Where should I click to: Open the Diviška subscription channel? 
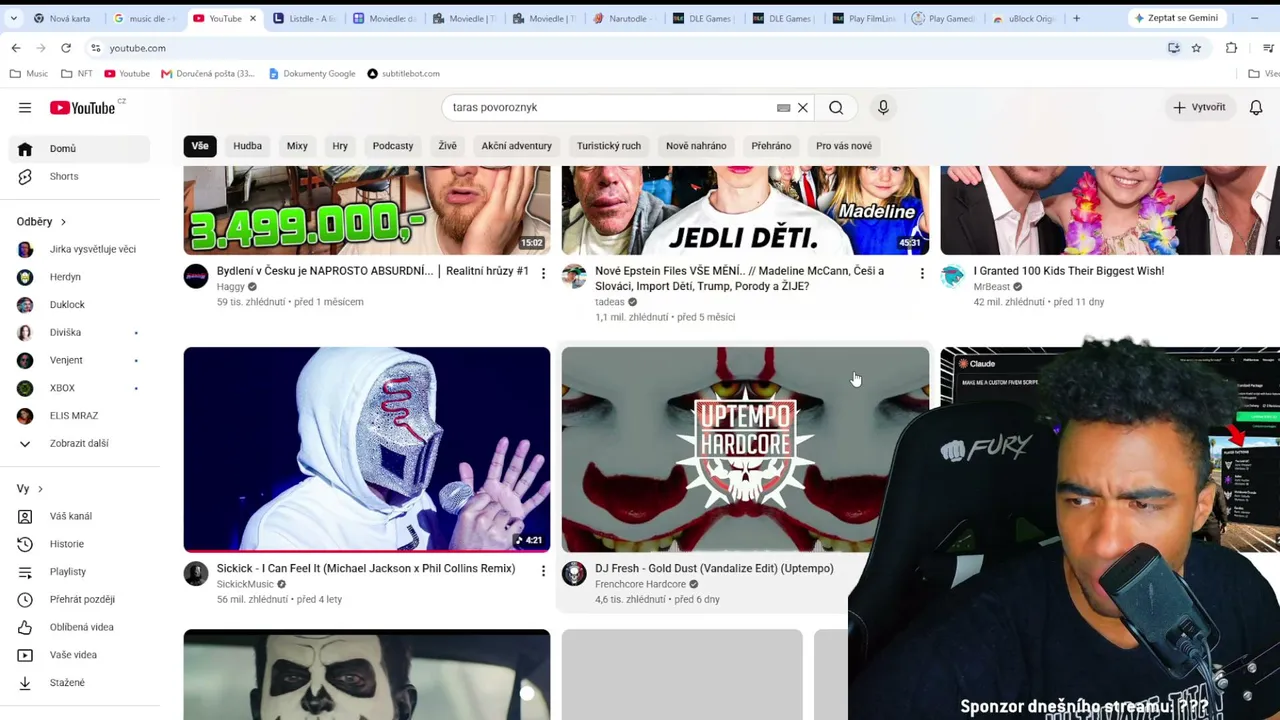80,333
